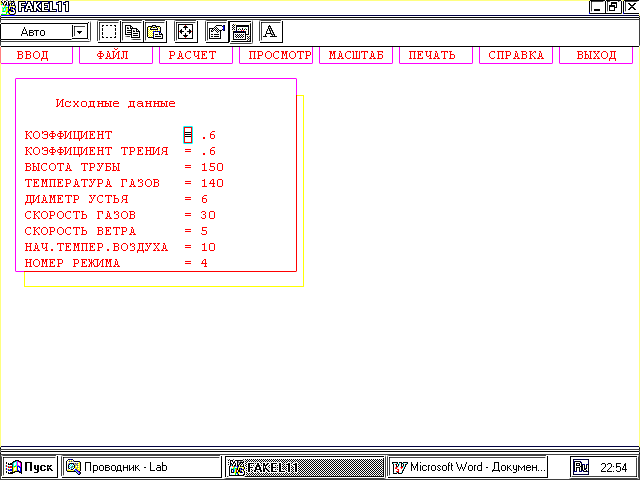
Task: Click the ВЫХОД menu item
Action: pos(596,56)
